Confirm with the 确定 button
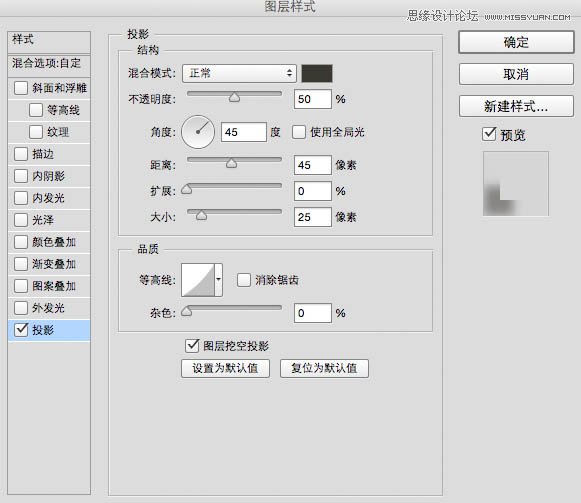581x503 pixels. coord(516,42)
